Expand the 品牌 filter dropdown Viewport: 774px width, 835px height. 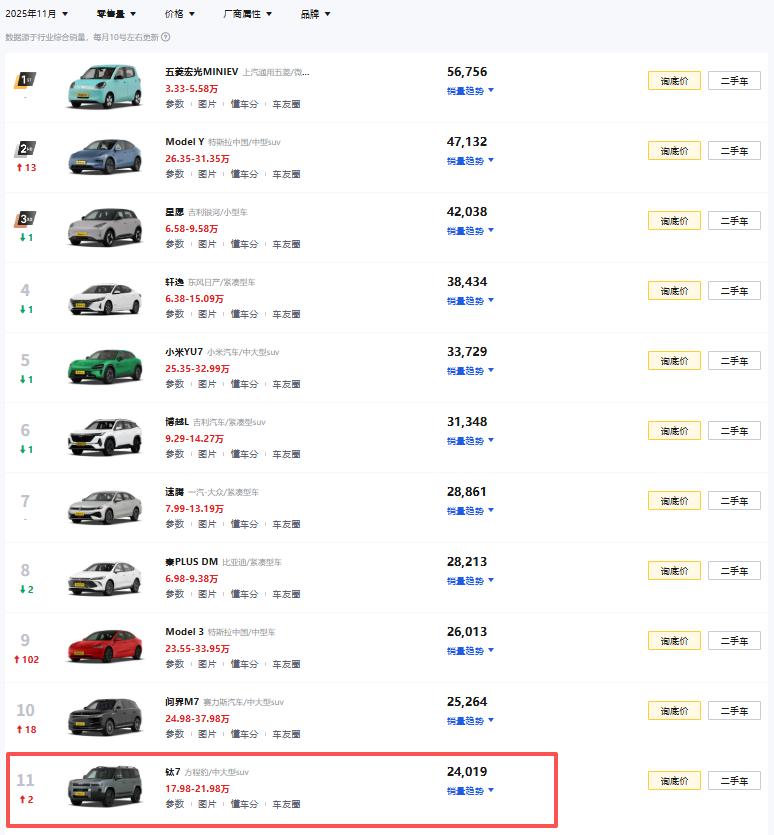pyautogui.click(x=315, y=14)
